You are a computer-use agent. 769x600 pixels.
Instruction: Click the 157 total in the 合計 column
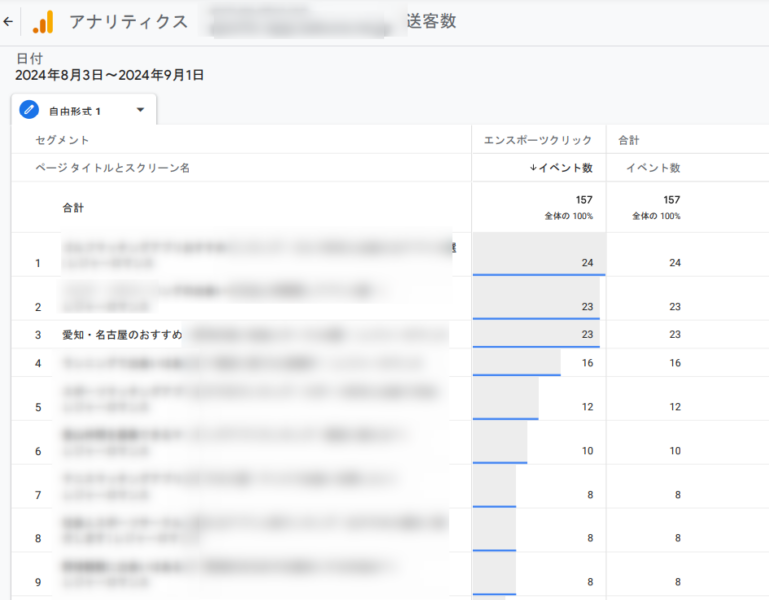point(672,200)
